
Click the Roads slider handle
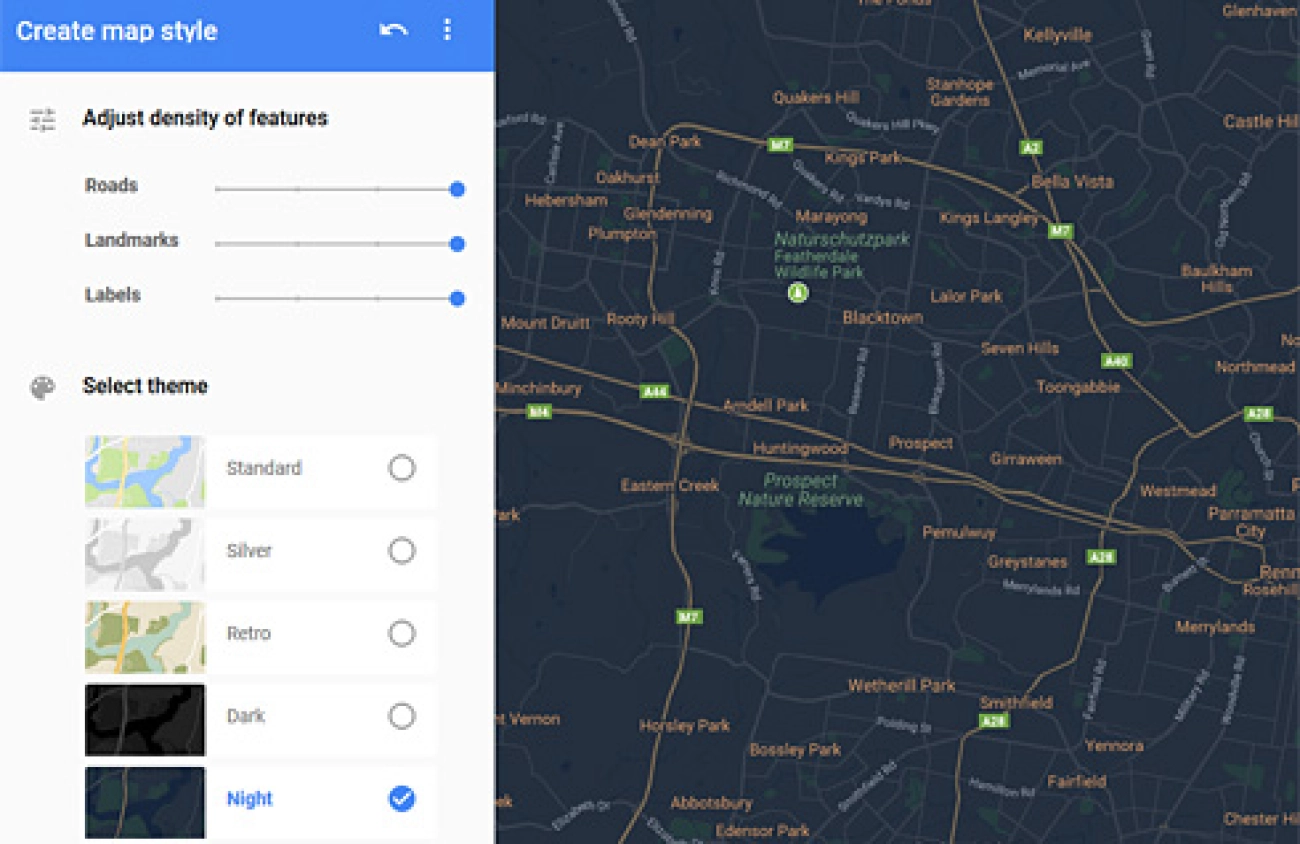(x=456, y=188)
